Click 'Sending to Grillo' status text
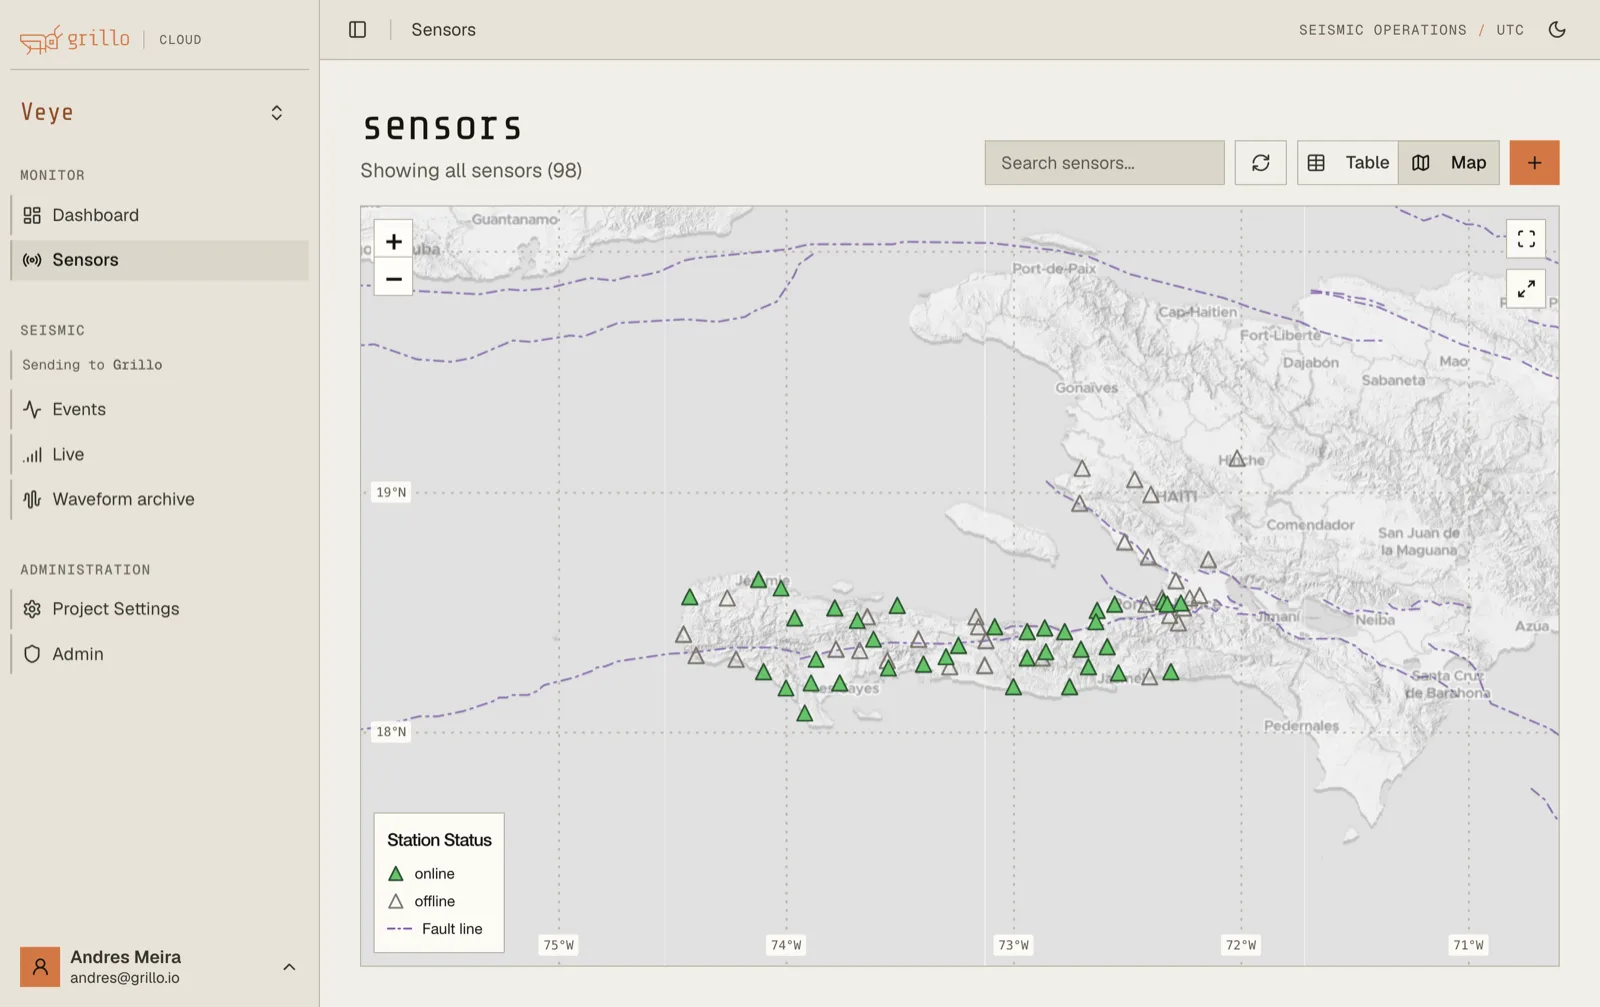Viewport: 1600px width, 1007px height. pos(92,365)
